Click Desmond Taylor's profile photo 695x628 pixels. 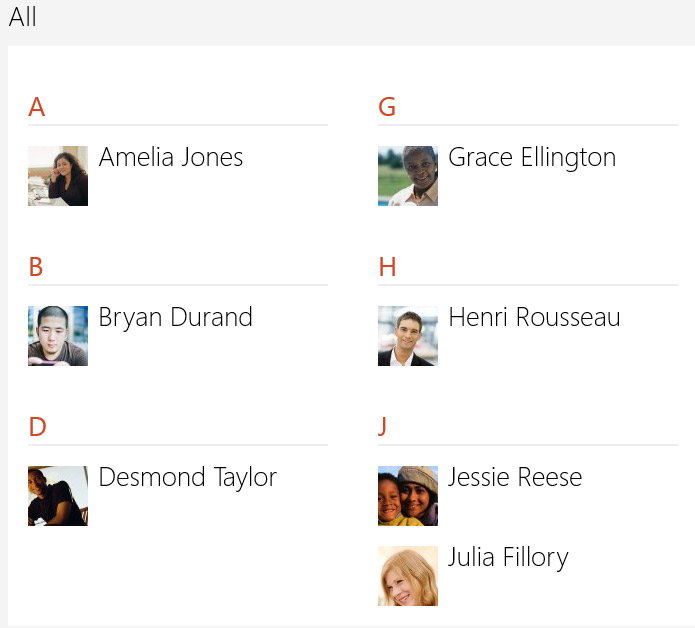pyautogui.click(x=58, y=496)
